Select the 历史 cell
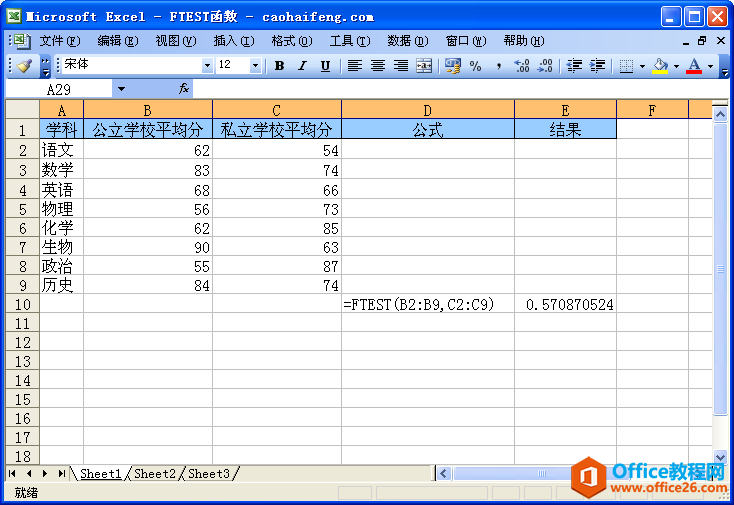The height and width of the screenshot is (505, 734). (61, 285)
